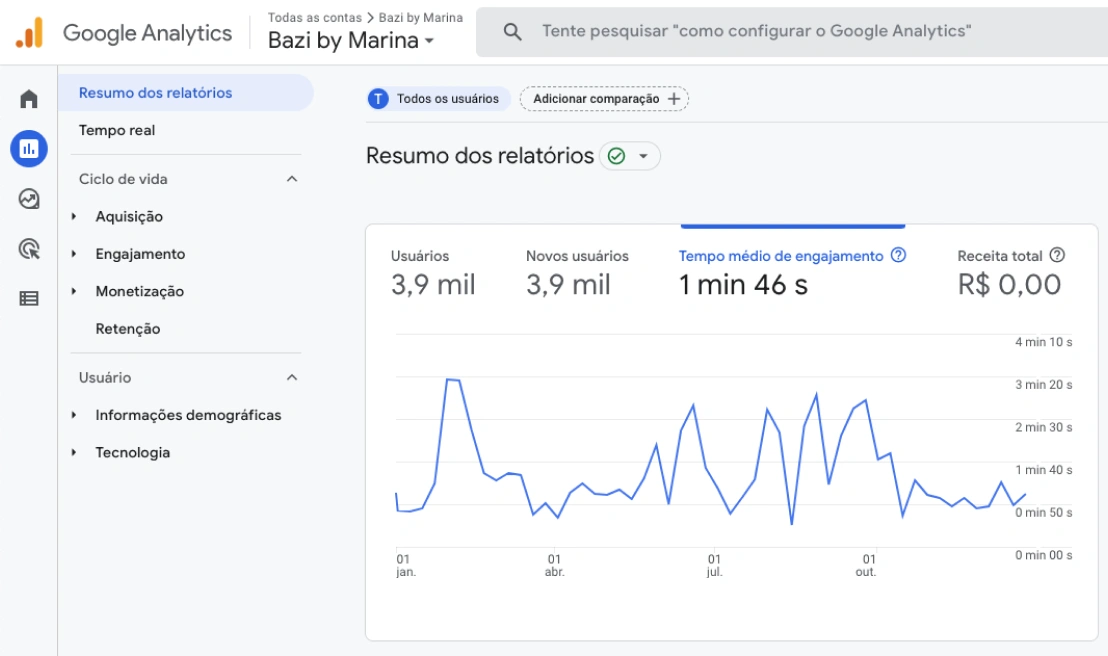
Task: Click help icon beside Tempo médio de engajamento
Action: coord(898,255)
